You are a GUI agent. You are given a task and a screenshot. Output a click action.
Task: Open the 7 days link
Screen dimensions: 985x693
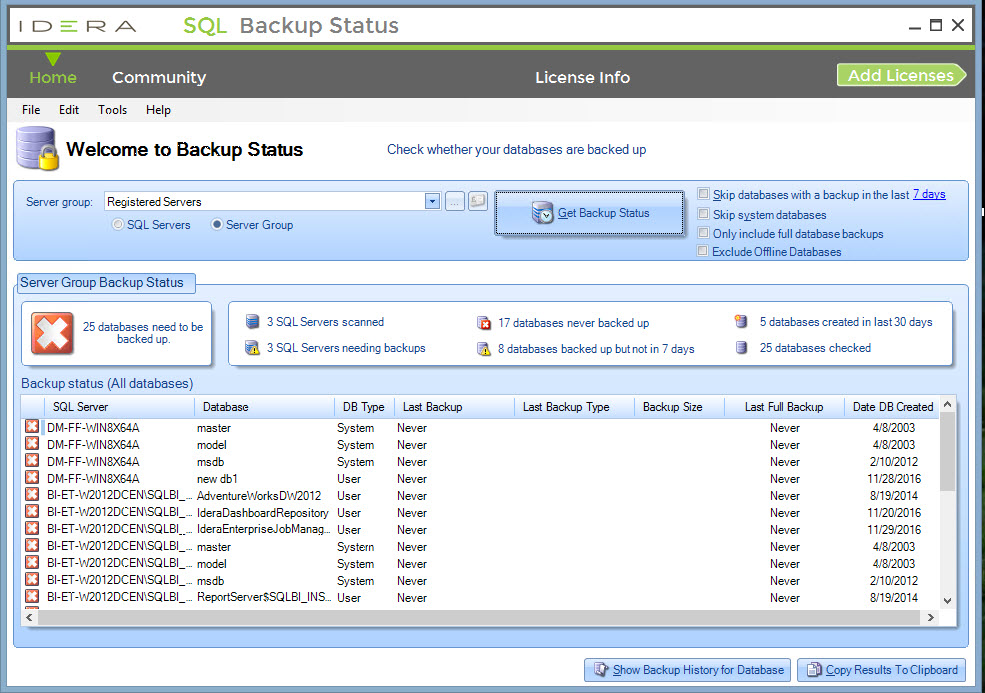click(x=929, y=194)
